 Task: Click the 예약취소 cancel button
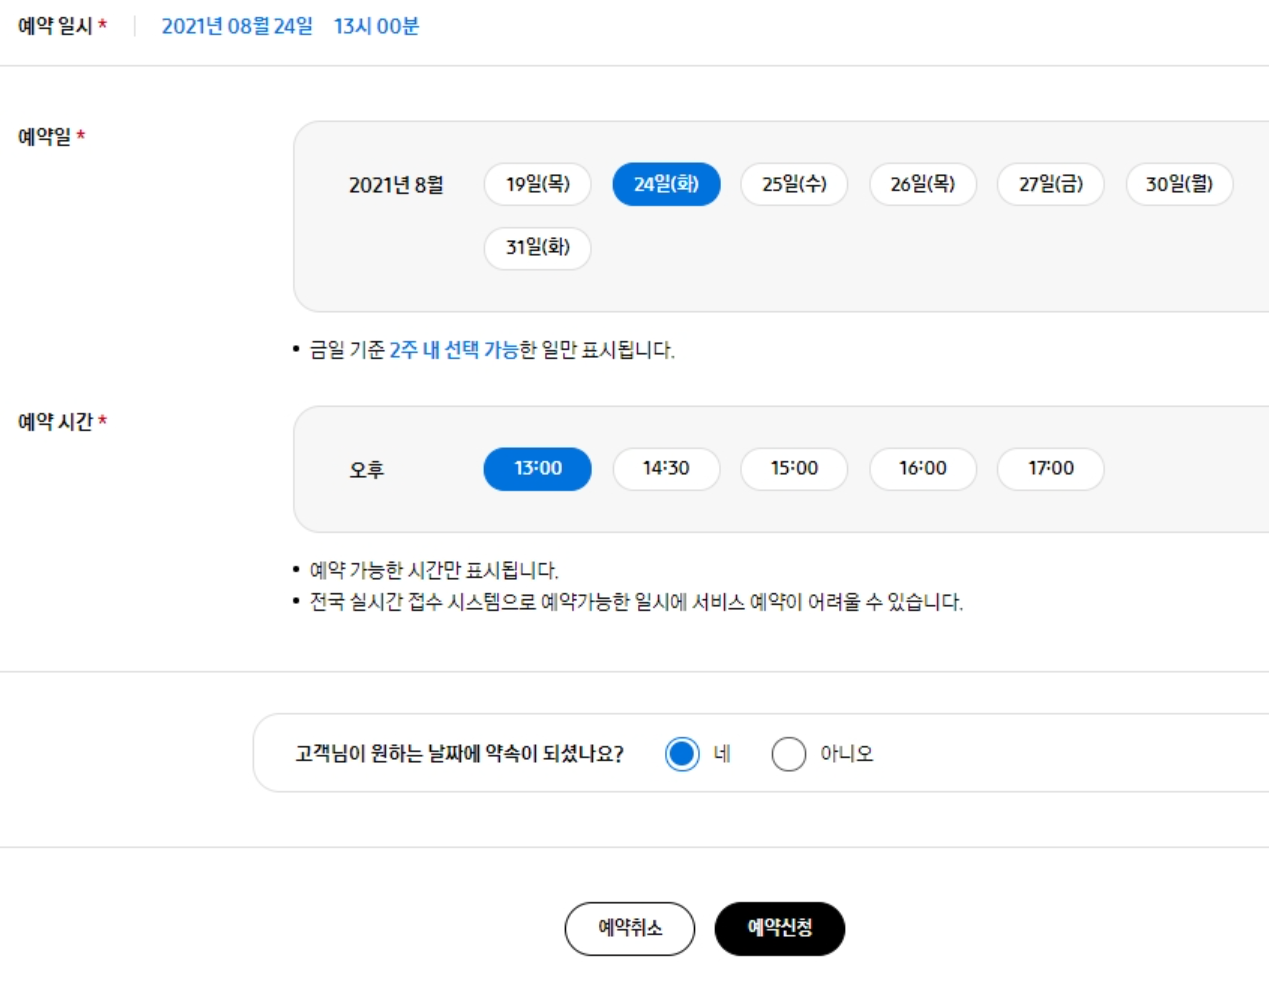pos(629,928)
